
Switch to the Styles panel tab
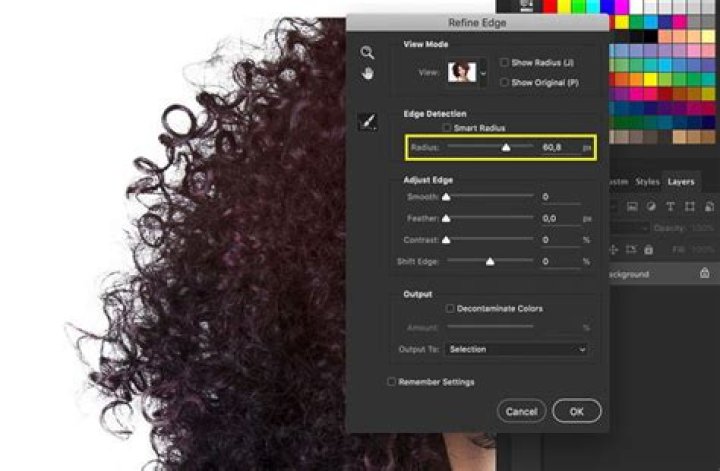[x=647, y=182]
